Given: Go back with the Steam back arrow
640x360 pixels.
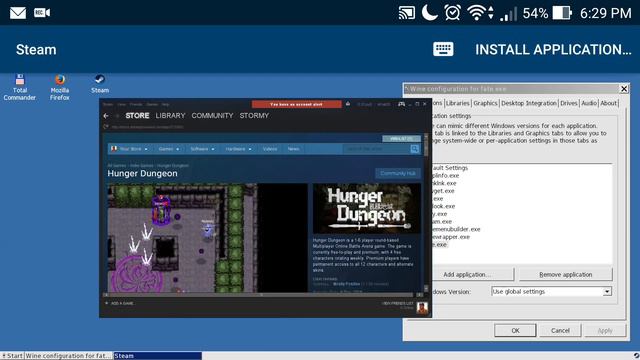Looking at the screenshot, I should pos(106,116).
